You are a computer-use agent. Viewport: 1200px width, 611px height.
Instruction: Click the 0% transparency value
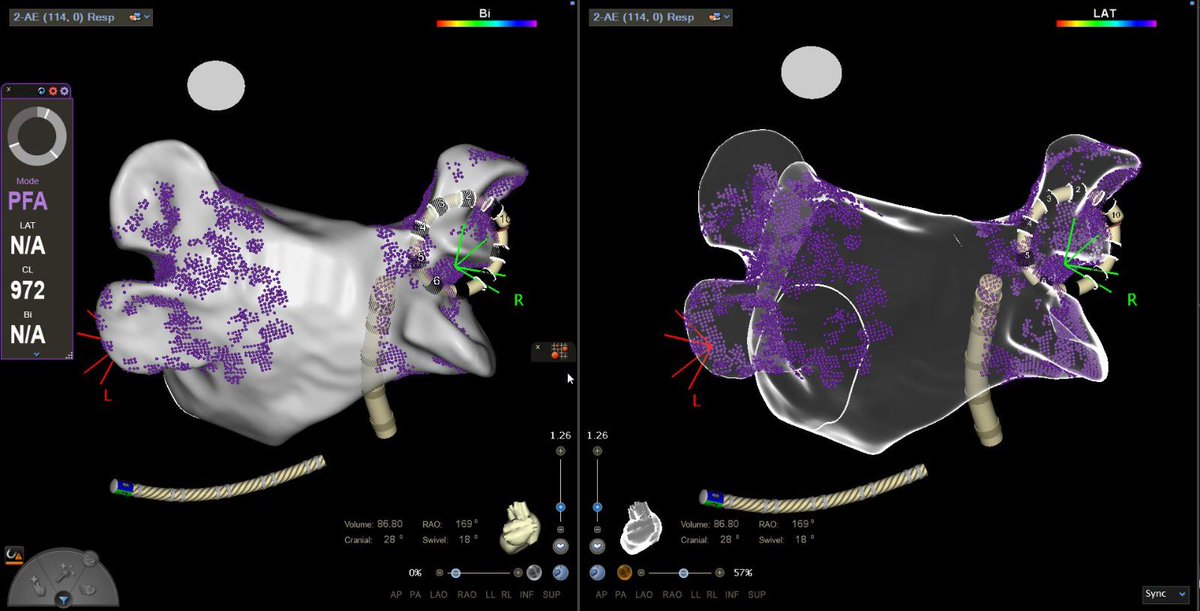[x=414, y=573]
